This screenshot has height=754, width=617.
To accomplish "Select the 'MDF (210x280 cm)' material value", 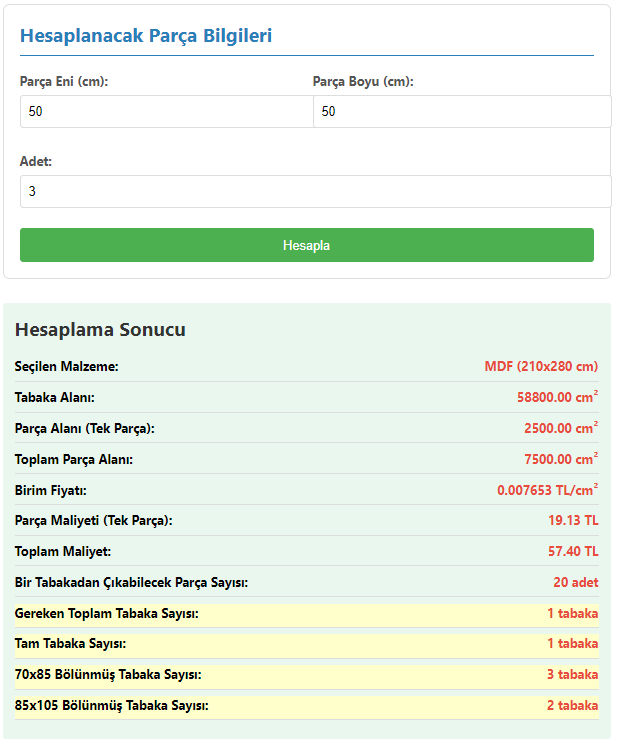I will pos(541,367).
